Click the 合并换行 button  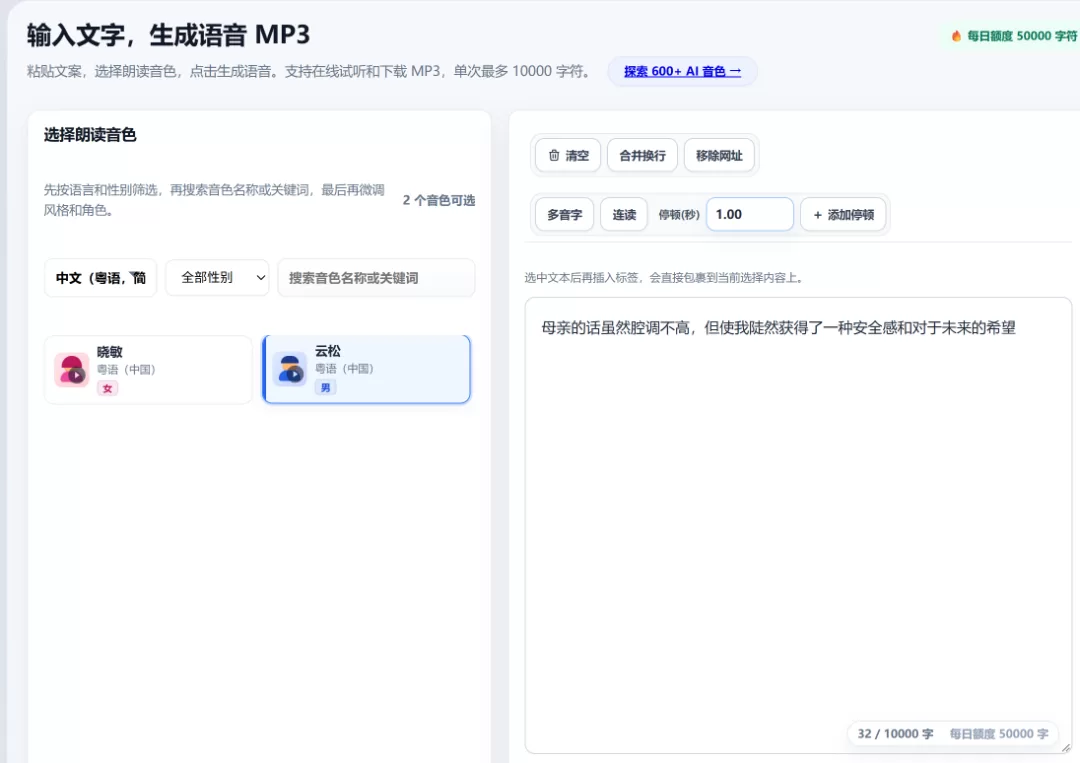click(x=642, y=156)
